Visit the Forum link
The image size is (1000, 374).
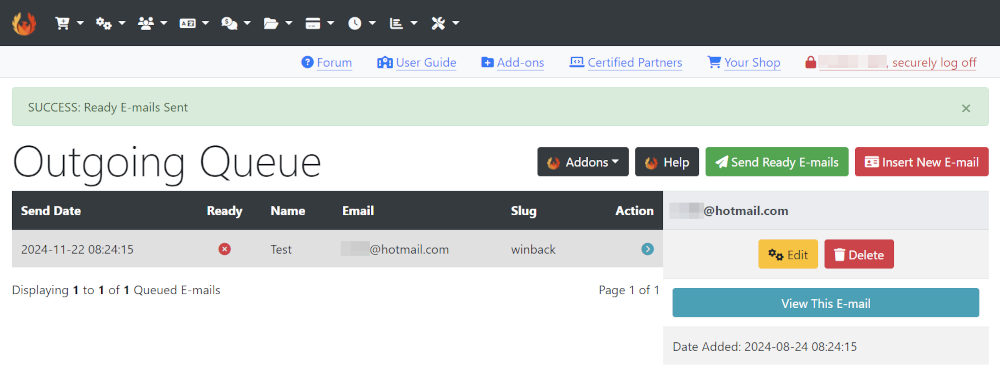coord(327,63)
